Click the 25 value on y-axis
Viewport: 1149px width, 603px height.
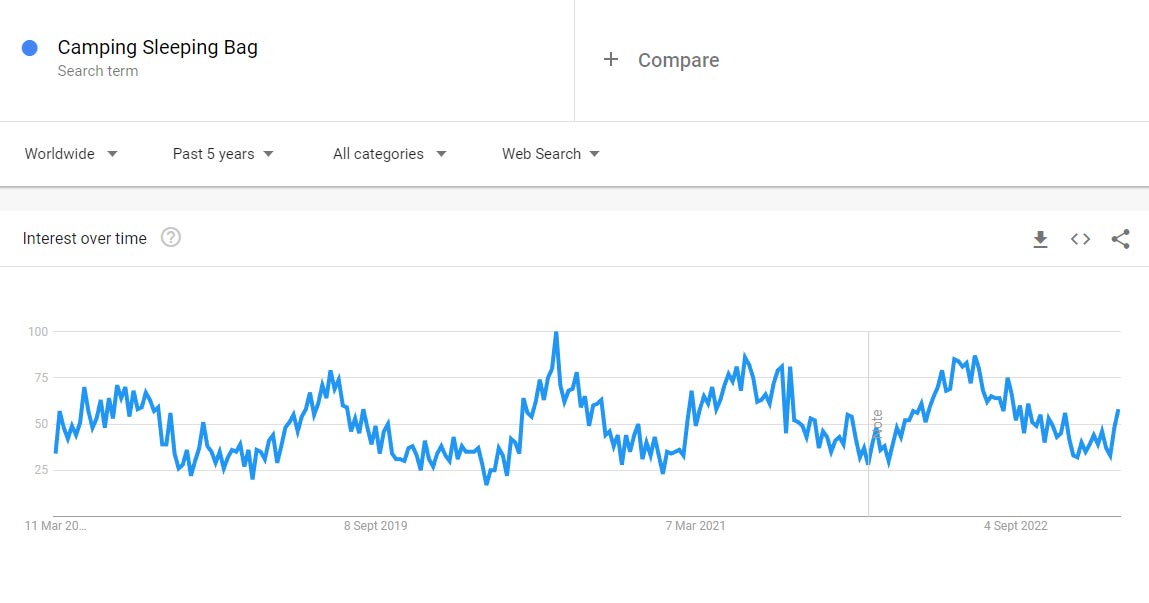click(x=41, y=470)
